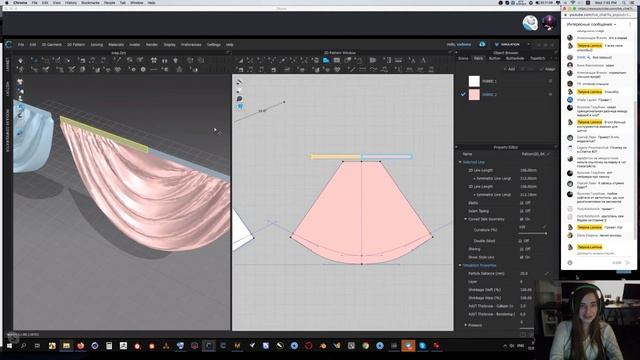
Task: Switch to Button tab in Object Browser
Action: point(494,58)
